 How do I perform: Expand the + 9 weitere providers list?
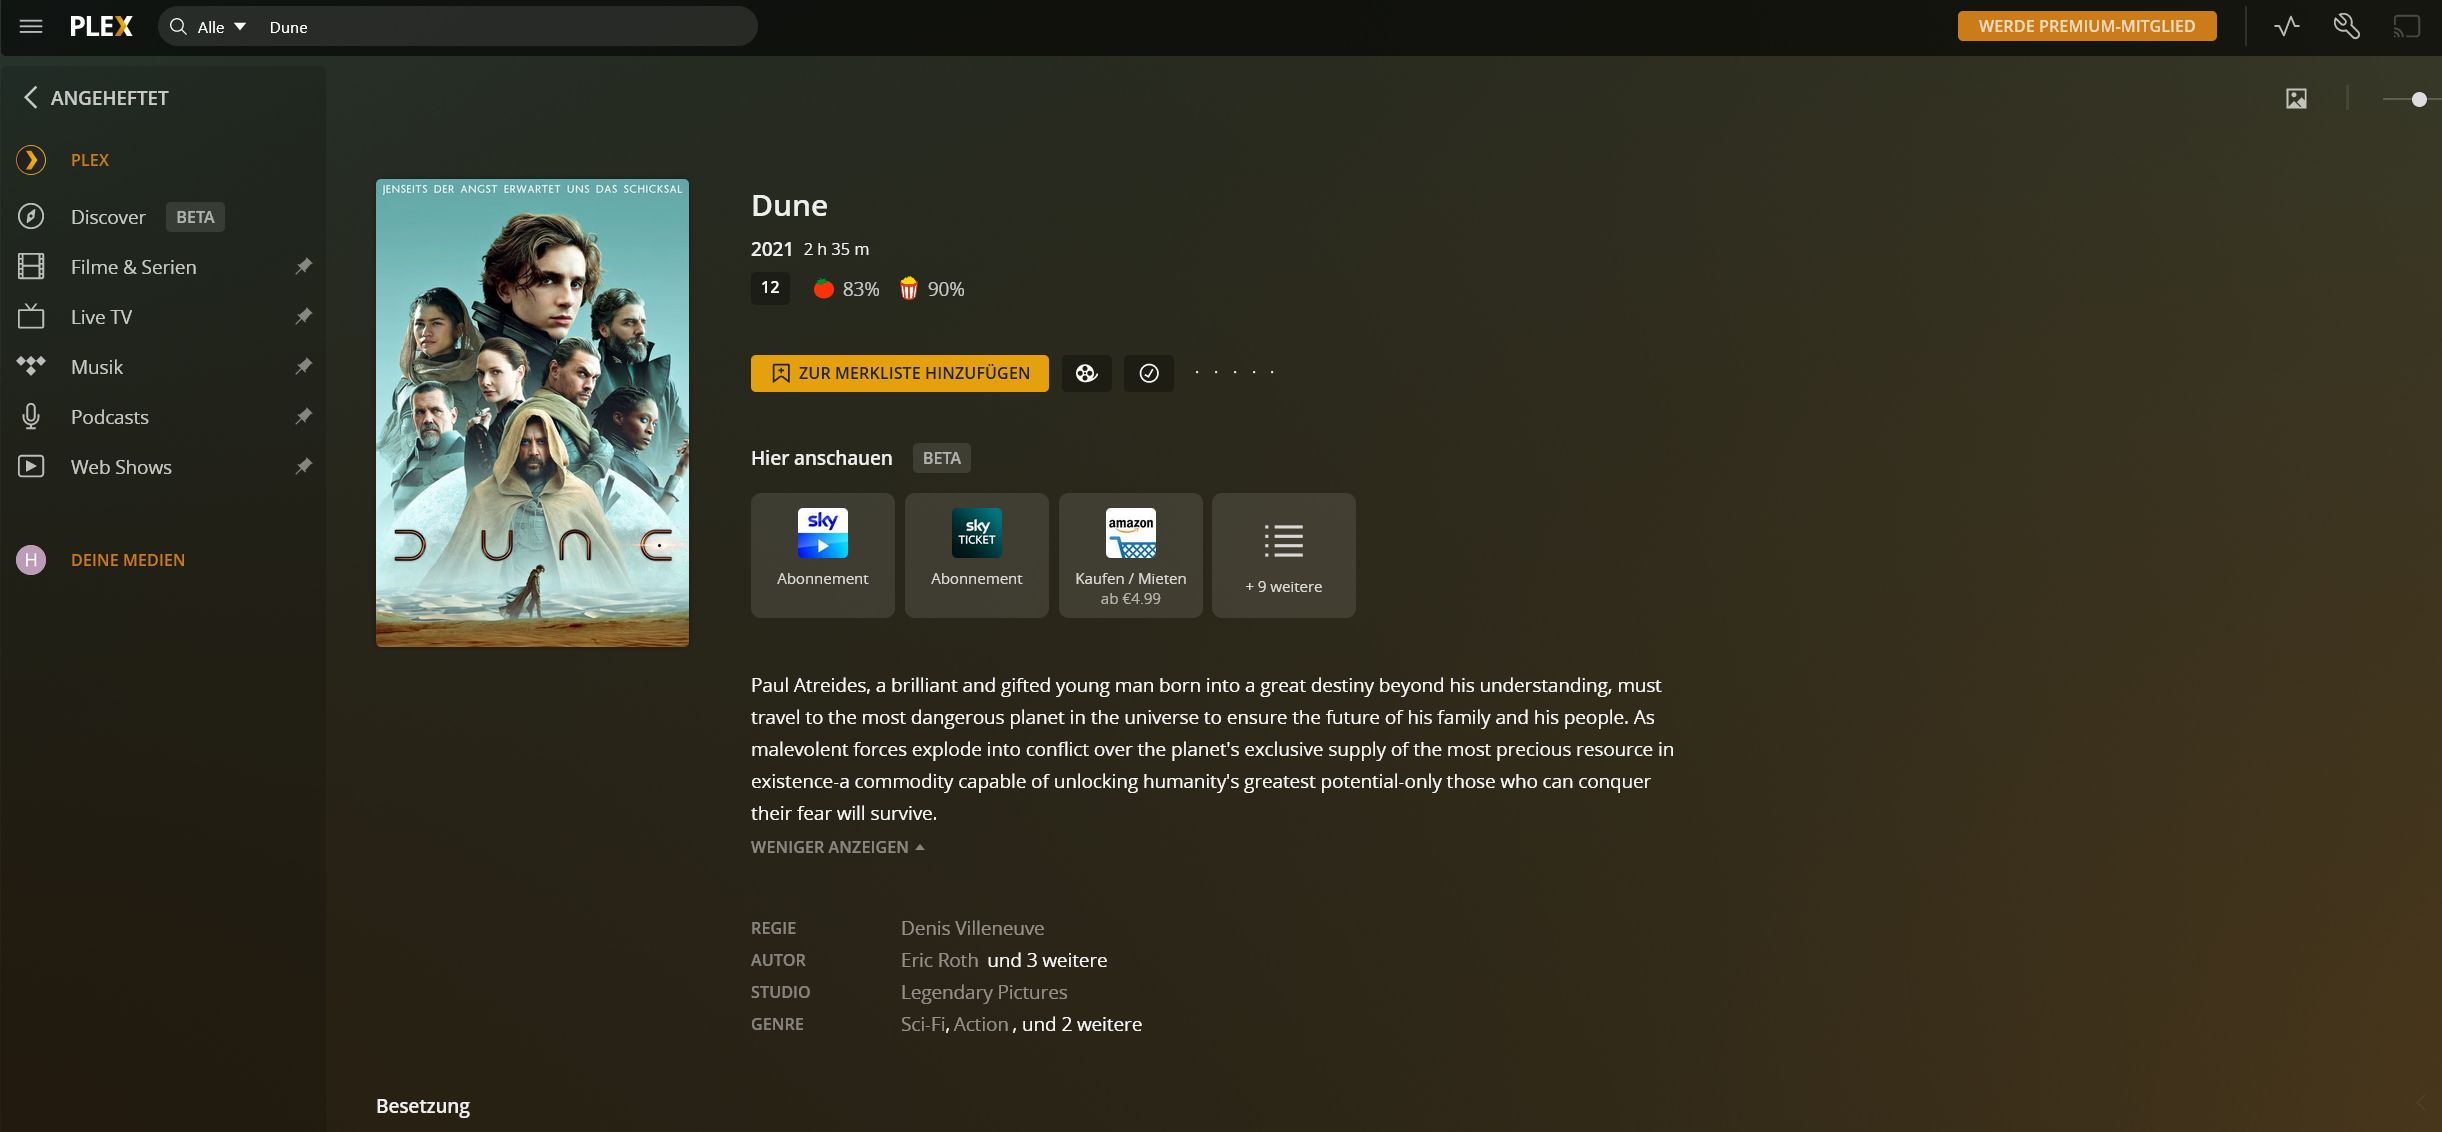[1283, 554]
